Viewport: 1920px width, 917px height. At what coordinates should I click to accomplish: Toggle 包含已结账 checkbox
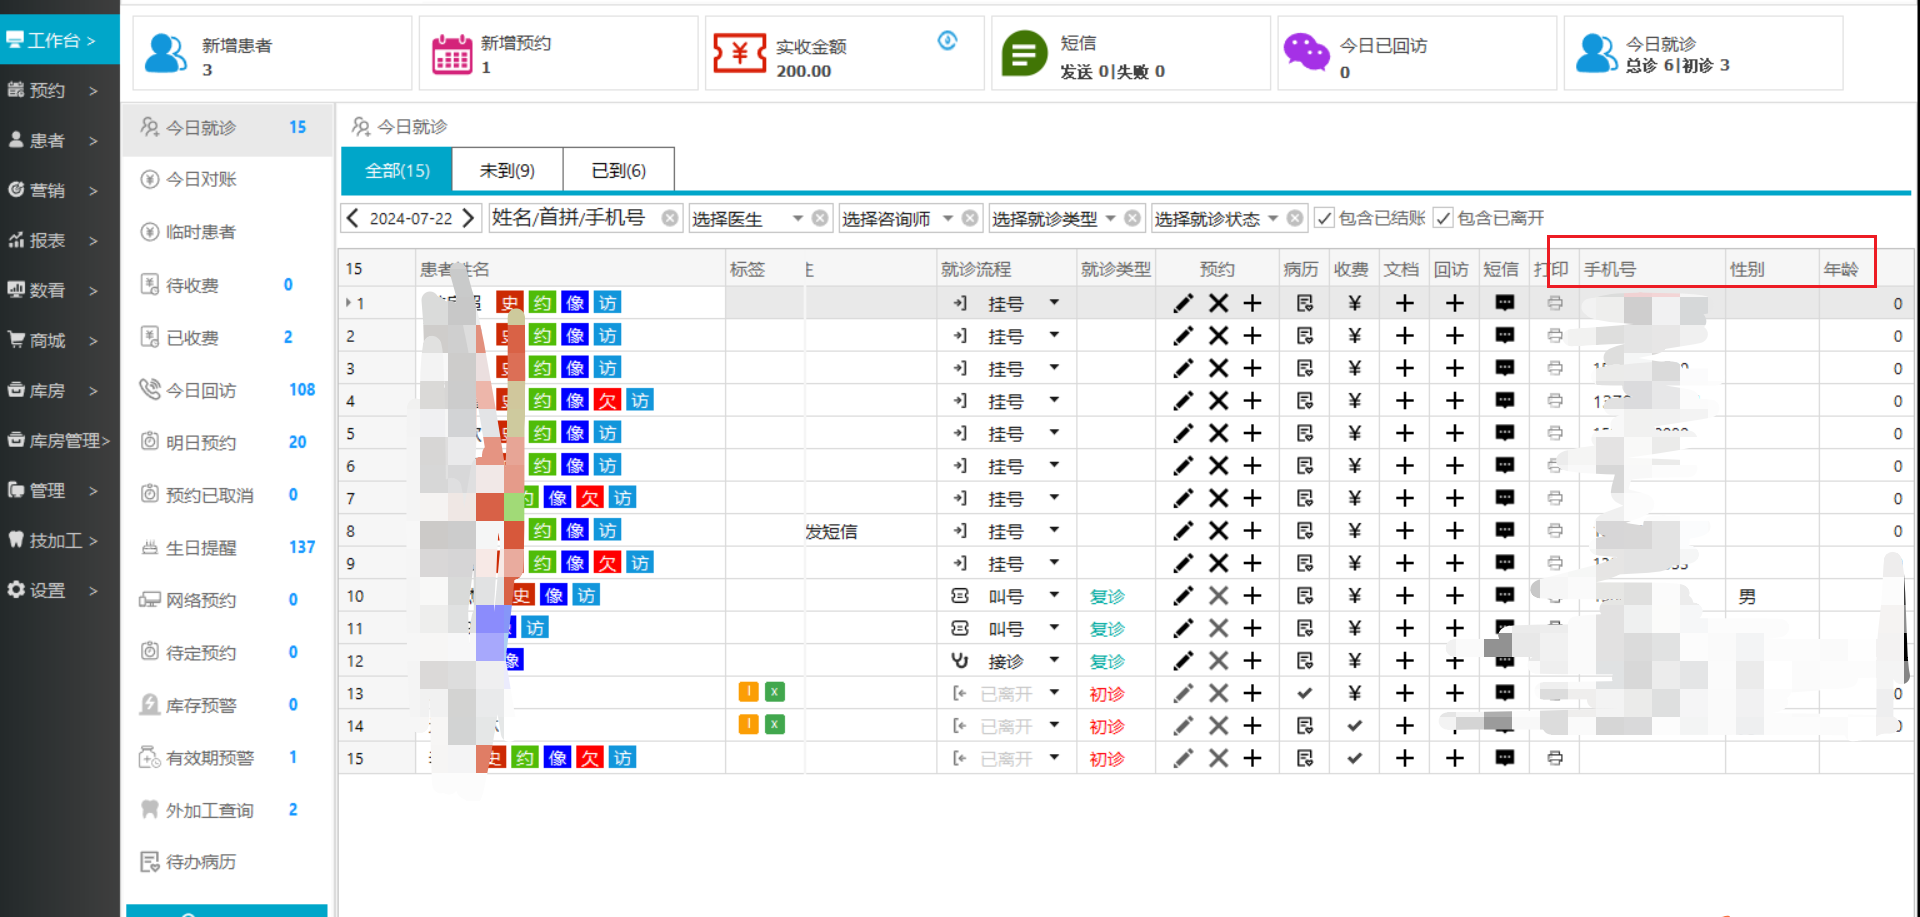click(x=1324, y=218)
